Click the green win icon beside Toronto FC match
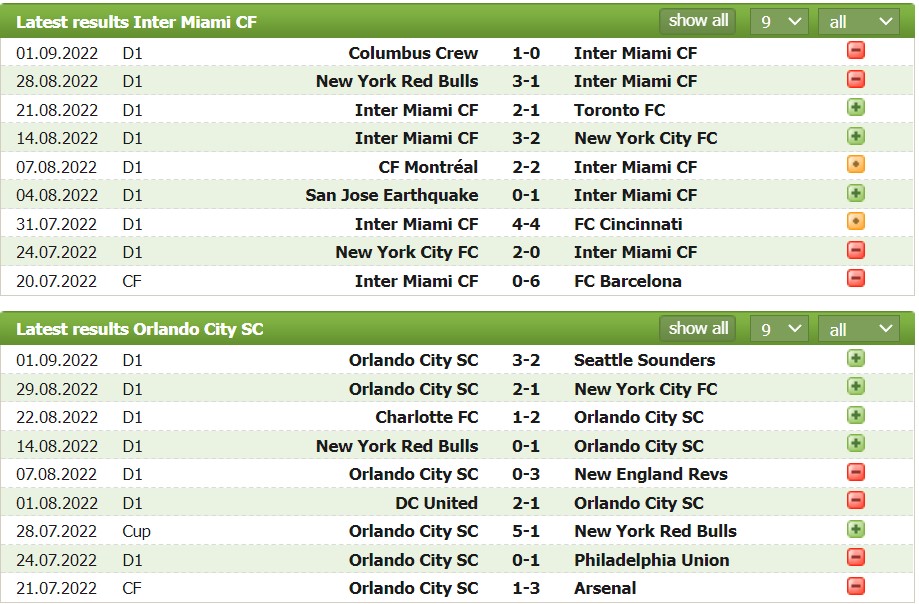The height and width of the screenshot is (604, 919). pos(855,109)
